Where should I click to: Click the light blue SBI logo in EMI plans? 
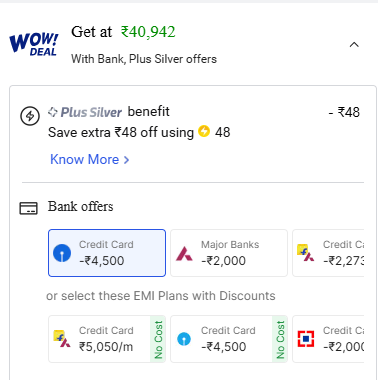pyautogui.click(x=184, y=339)
